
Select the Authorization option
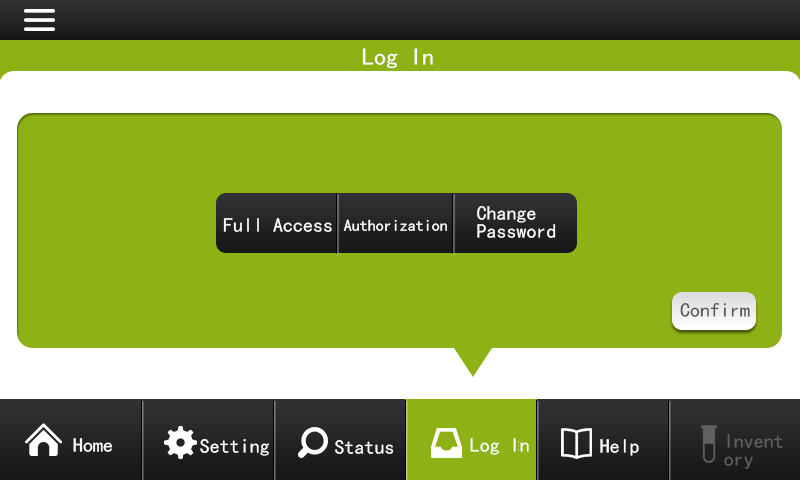(395, 223)
